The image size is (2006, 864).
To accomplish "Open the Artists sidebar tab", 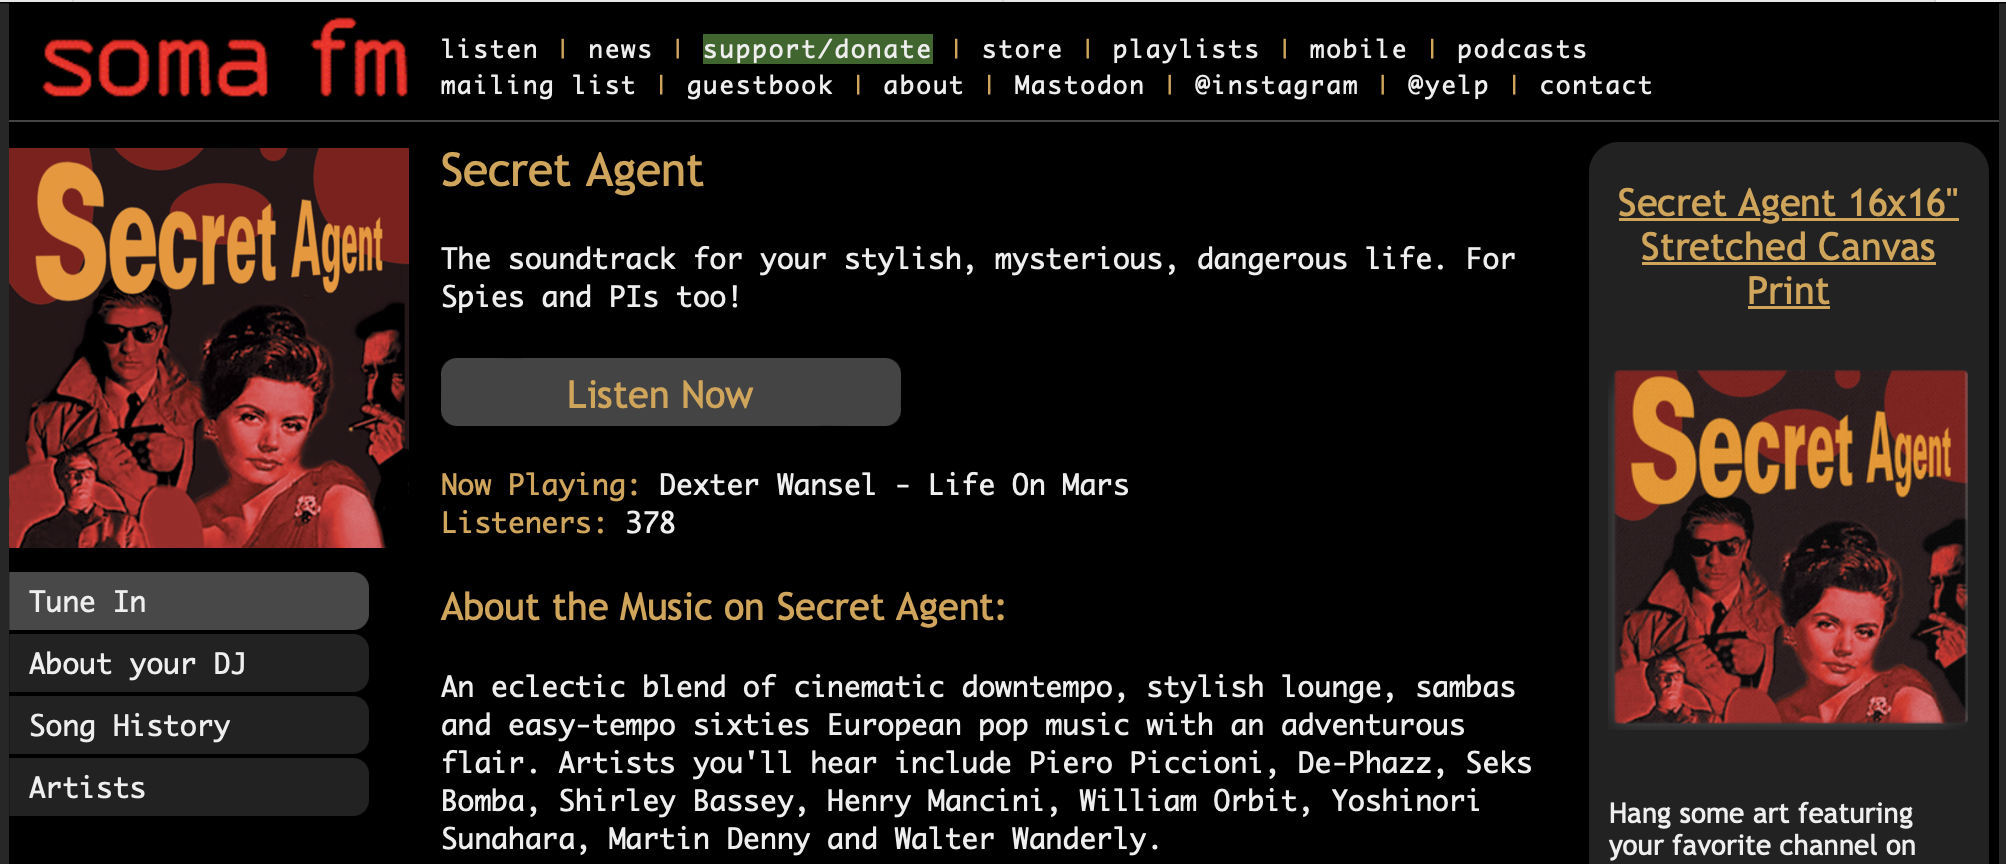I will [x=189, y=787].
